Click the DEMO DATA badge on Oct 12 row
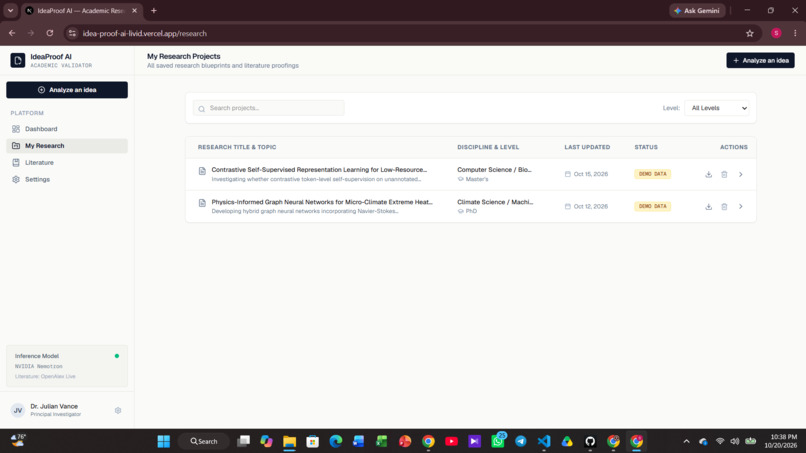 click(x=652, y=206)
